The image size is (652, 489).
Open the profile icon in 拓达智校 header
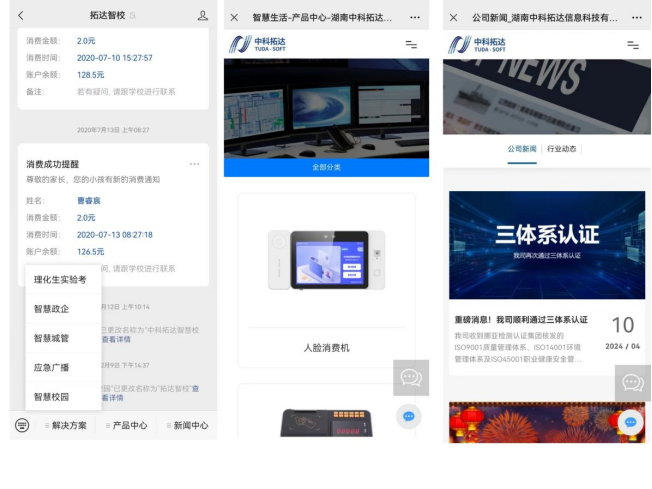click(203, 16)
